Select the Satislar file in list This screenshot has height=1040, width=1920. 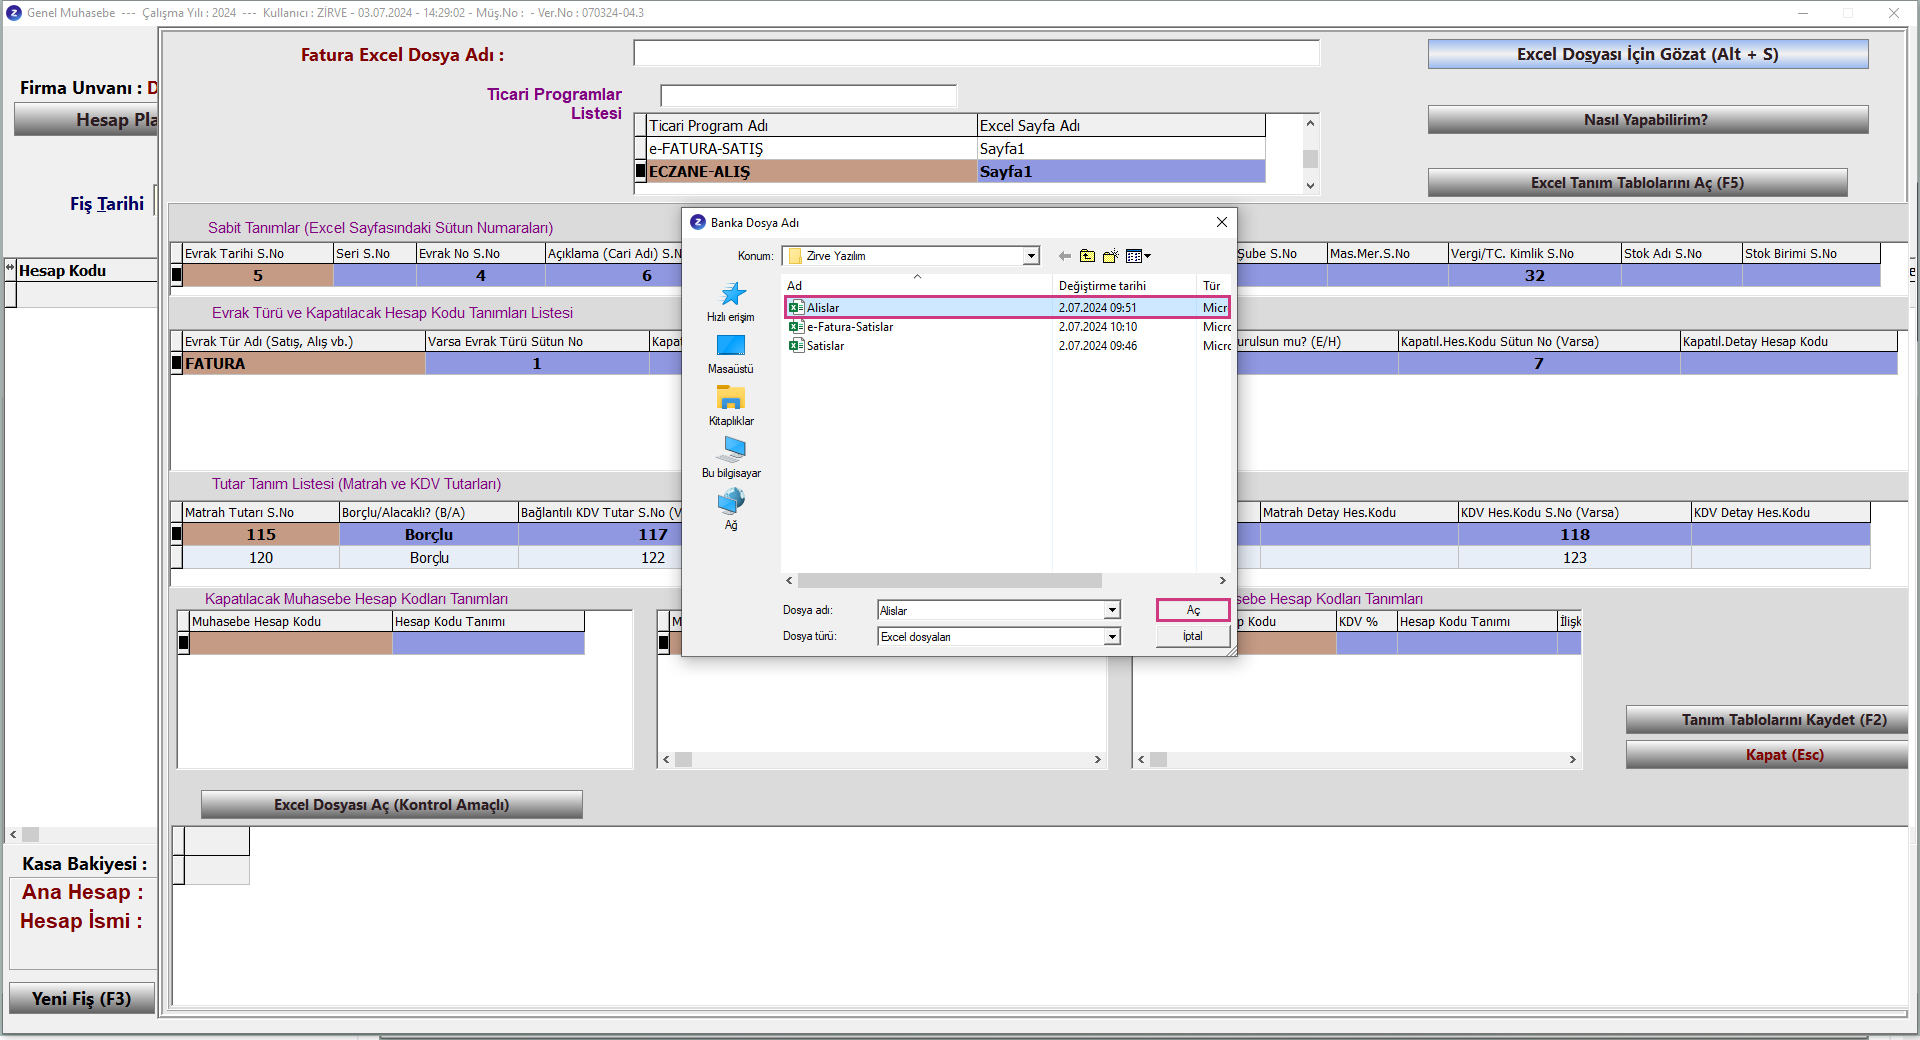pyautogui.click(x=825, y=346)
